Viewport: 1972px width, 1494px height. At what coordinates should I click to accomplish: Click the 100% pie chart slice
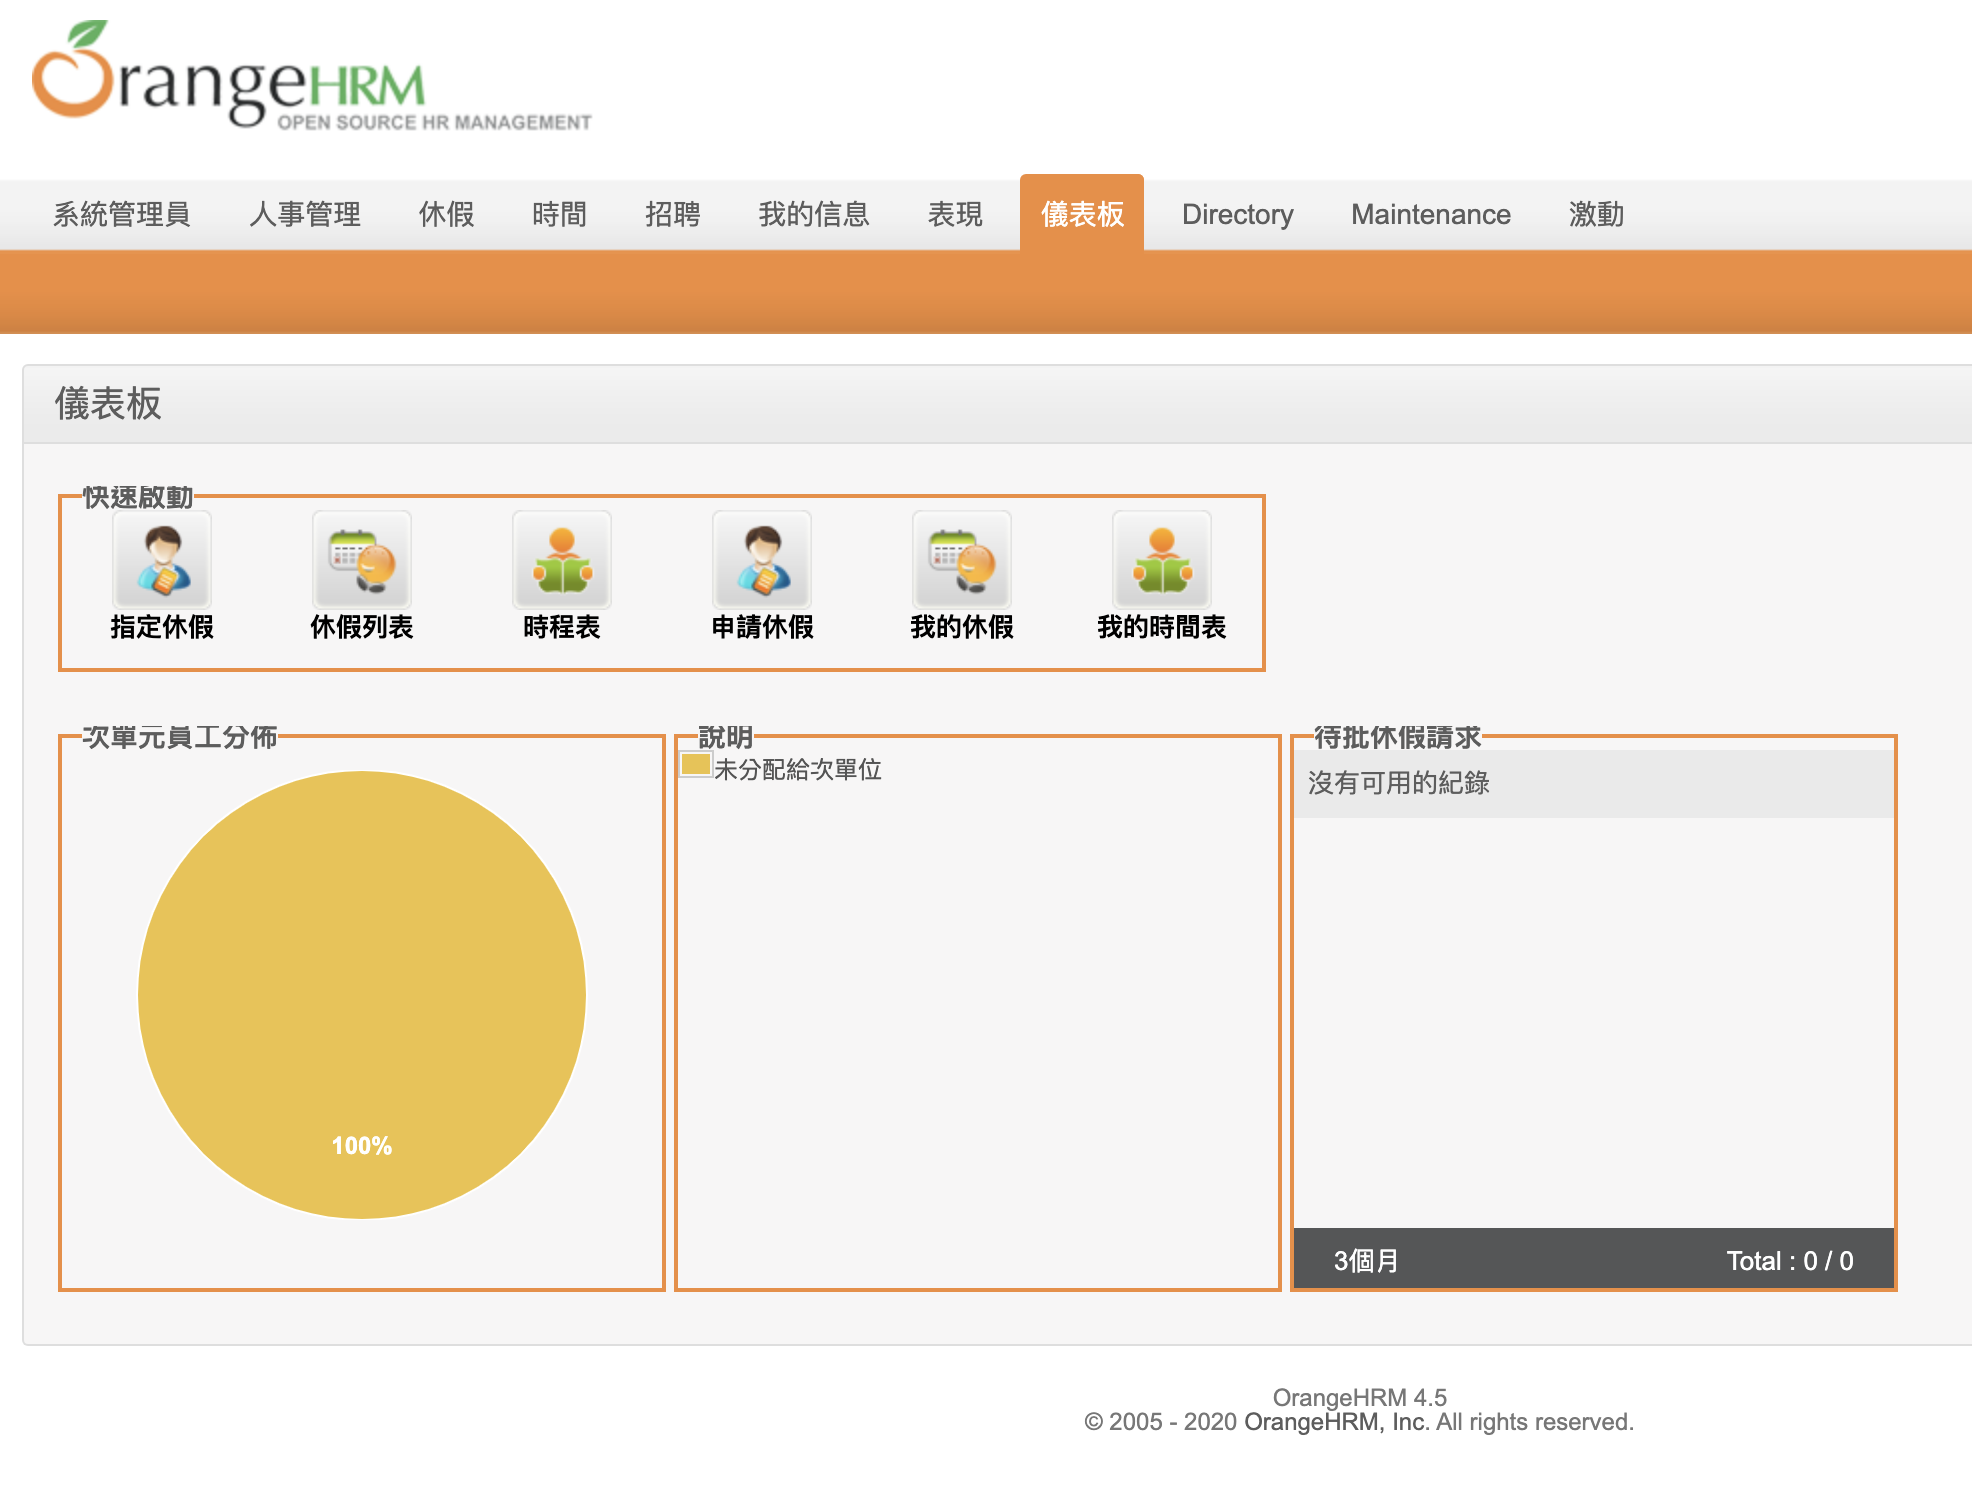(x=362, y=994)
